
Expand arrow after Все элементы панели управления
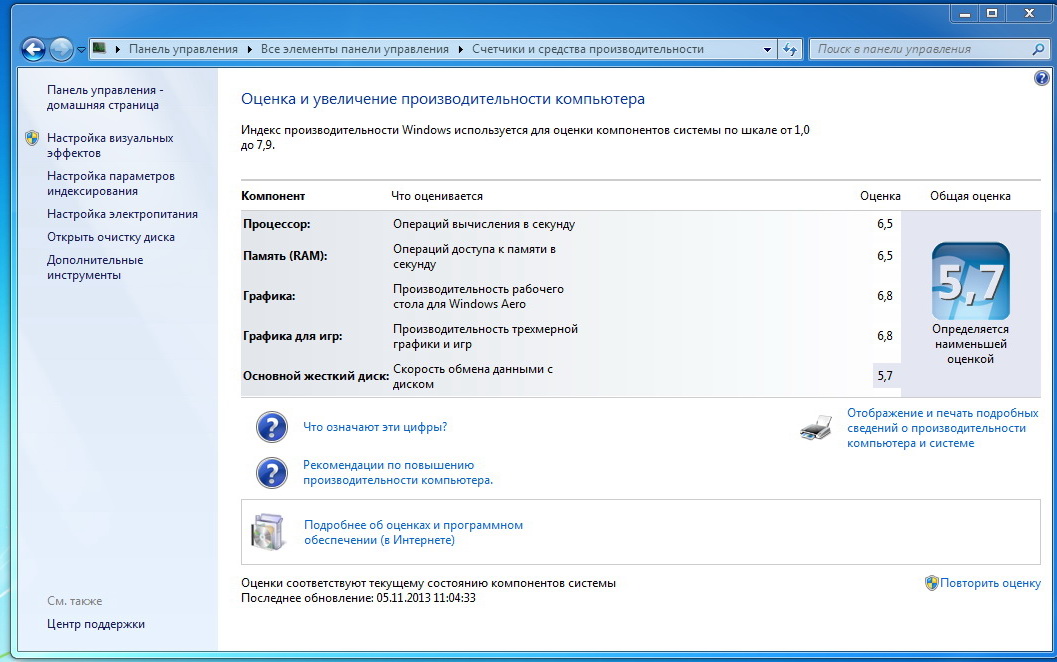pyautogui.click(x=460, y=49)
